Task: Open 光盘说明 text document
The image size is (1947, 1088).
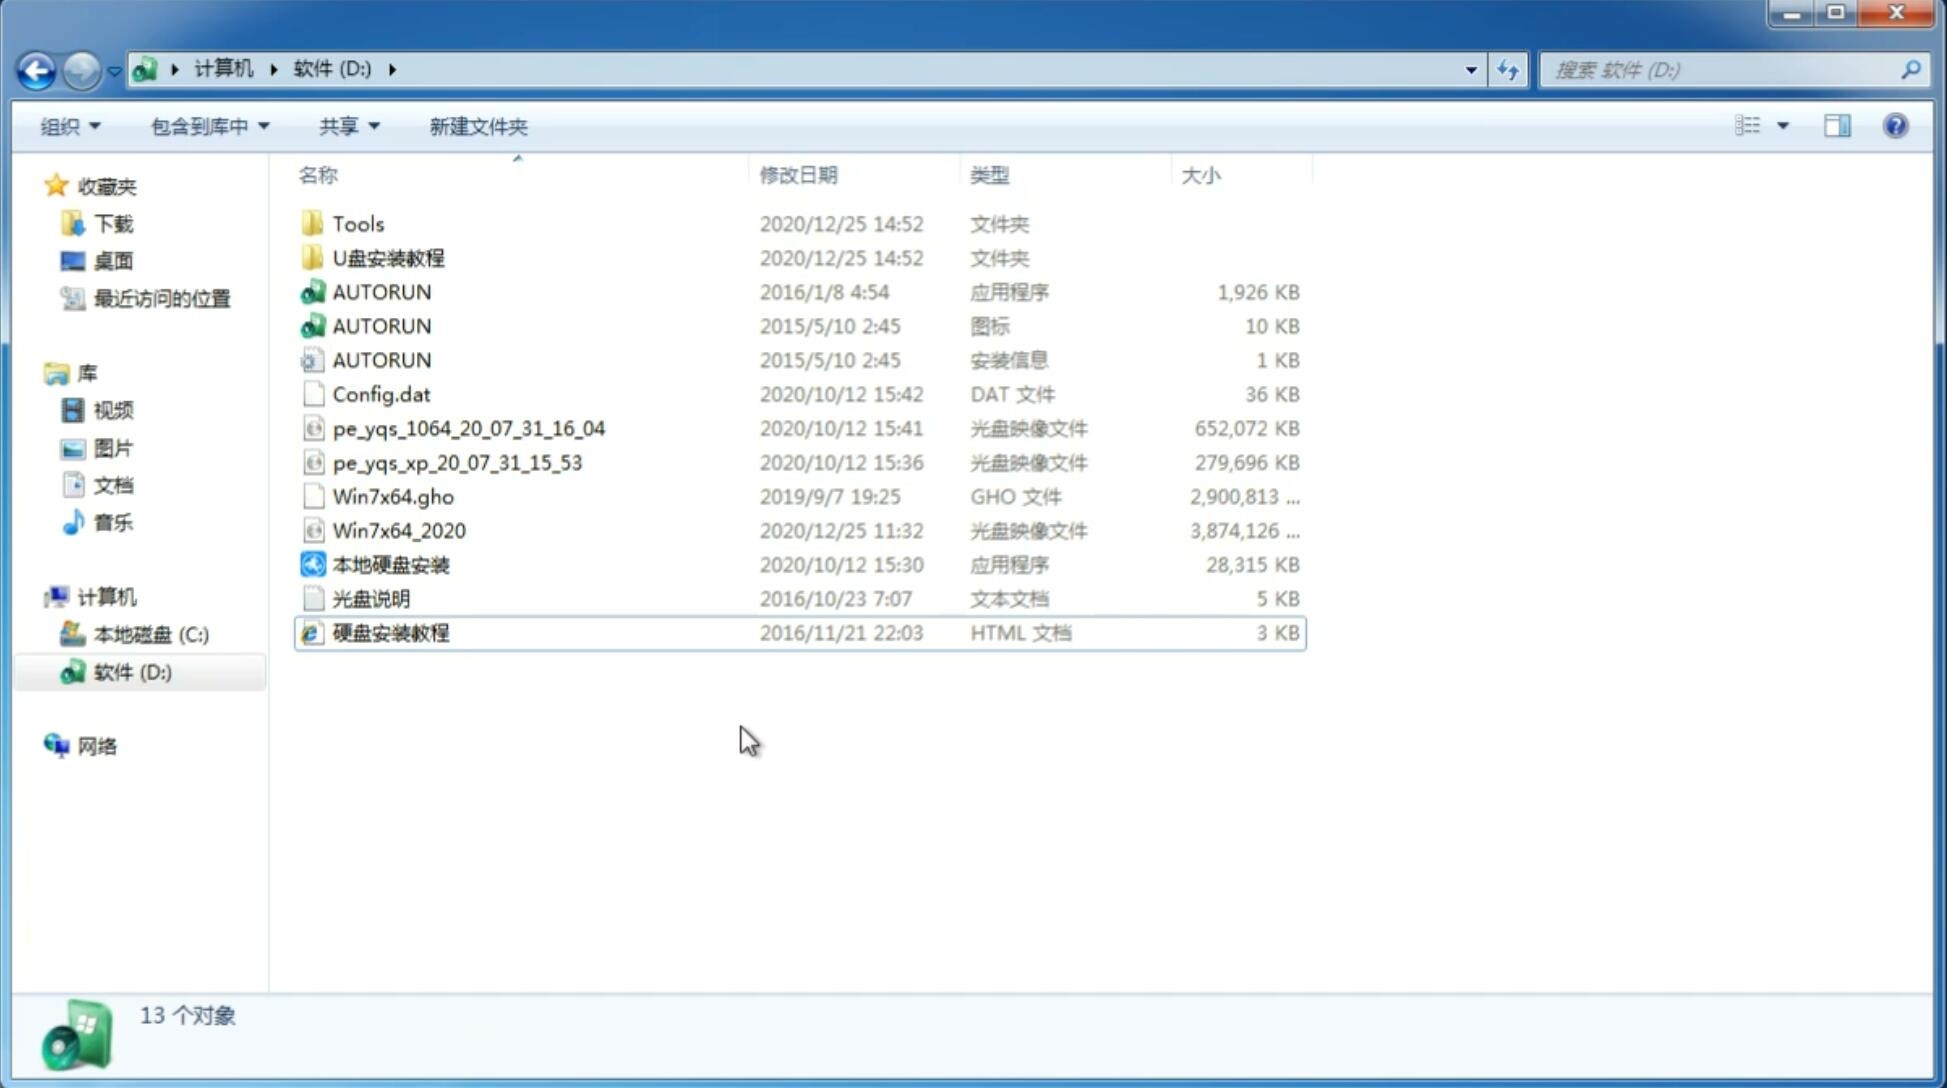Action: 372,599
